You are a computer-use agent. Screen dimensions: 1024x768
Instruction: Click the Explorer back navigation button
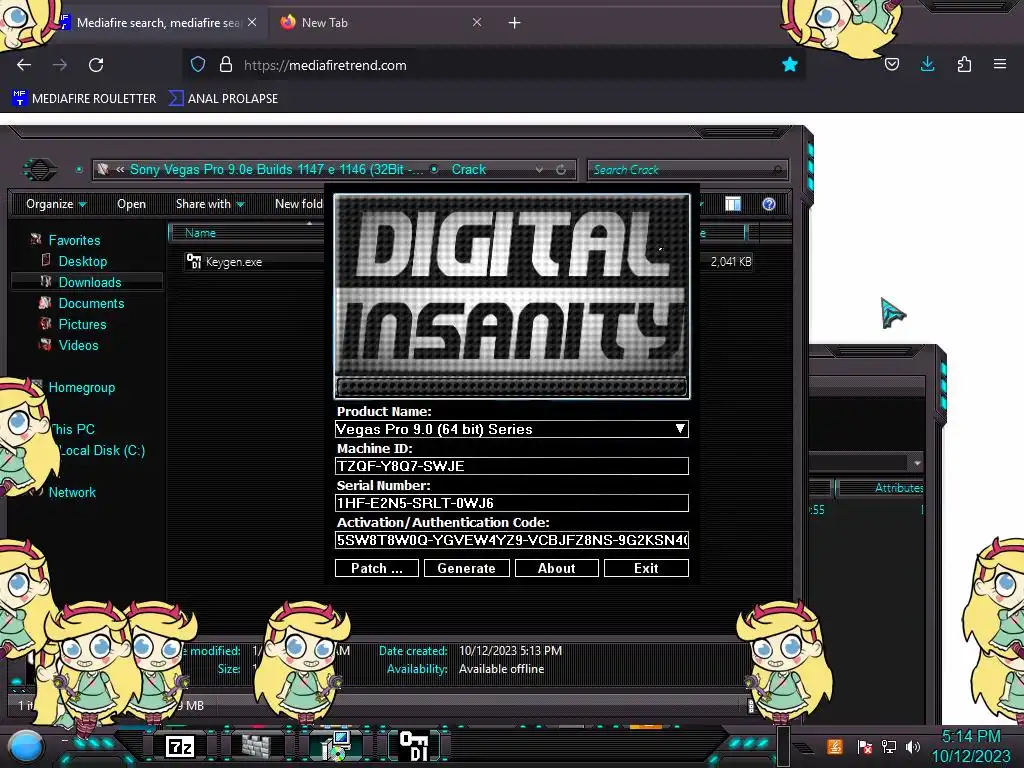tap(40, 170)
